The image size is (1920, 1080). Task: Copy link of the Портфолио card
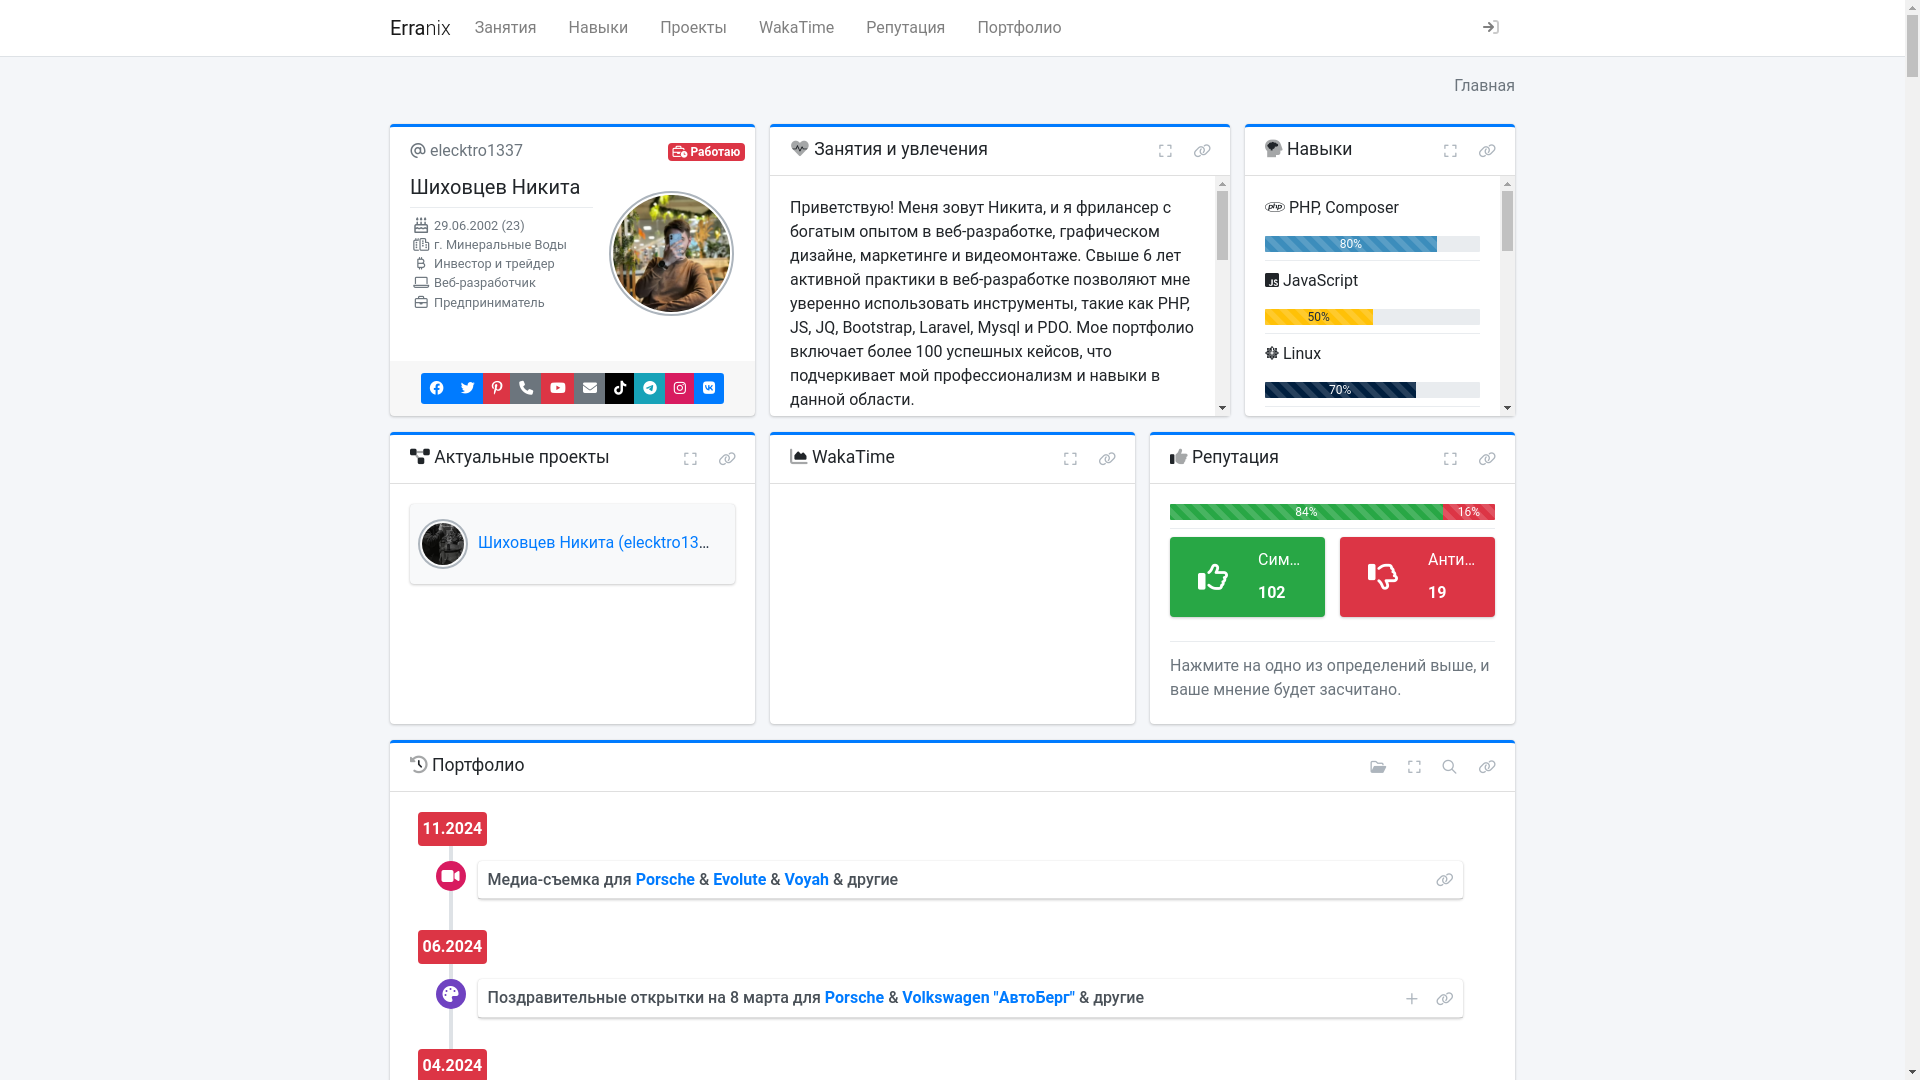(x=1487, y=767)
